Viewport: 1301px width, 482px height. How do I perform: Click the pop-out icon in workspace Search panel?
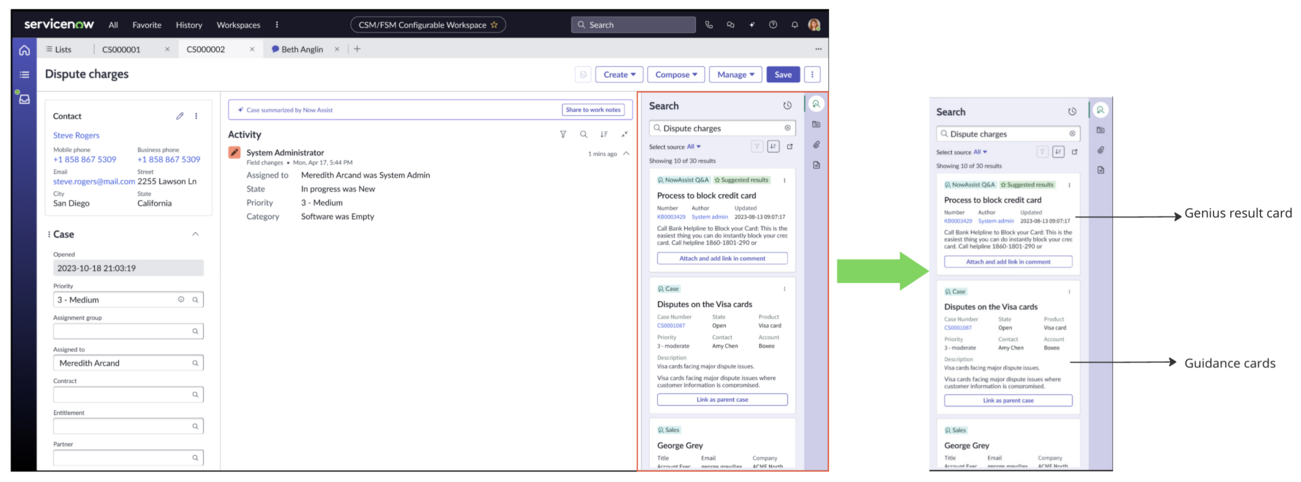(x=789, y=147)
